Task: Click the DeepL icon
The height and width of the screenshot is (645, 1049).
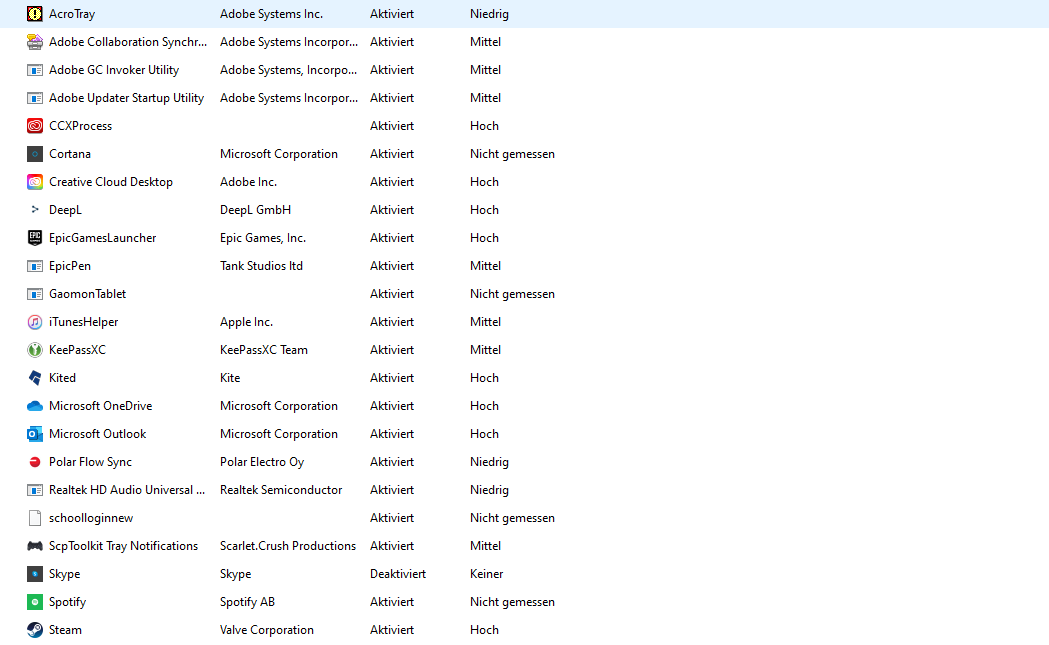Action: coord(35,210)
